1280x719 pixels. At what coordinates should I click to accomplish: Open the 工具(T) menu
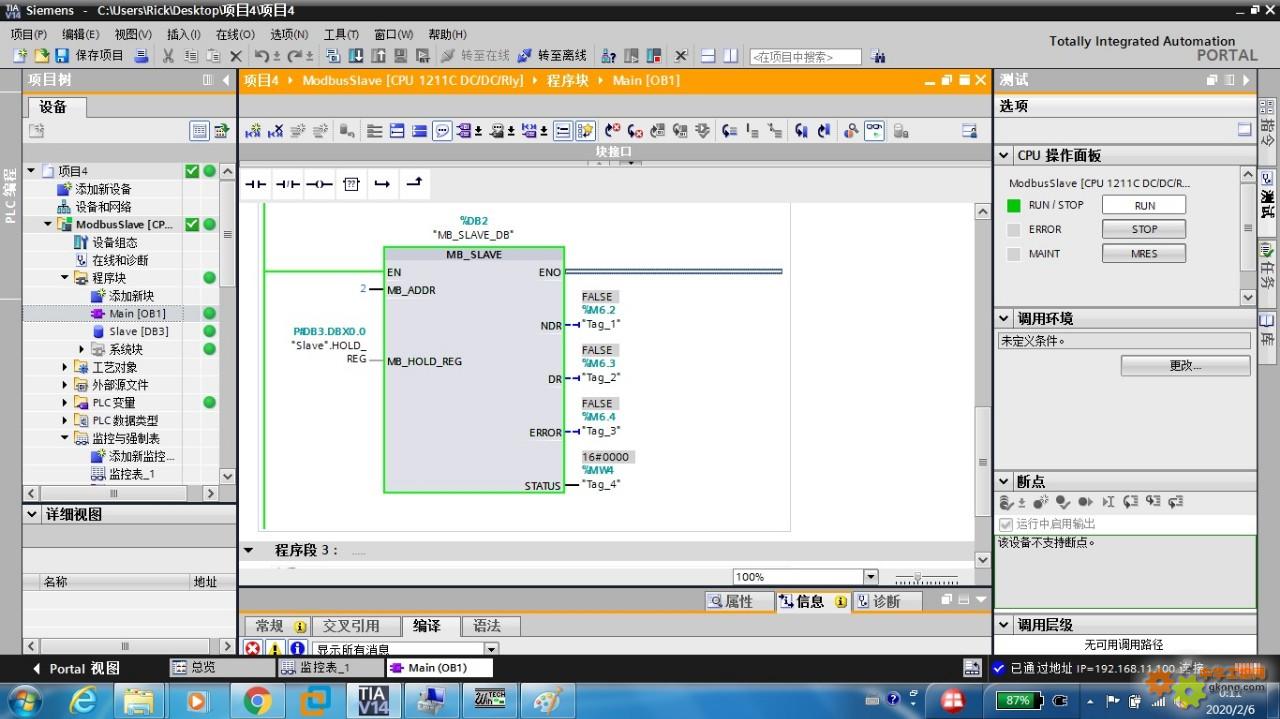pyautogui.click(x=341, y=34)
